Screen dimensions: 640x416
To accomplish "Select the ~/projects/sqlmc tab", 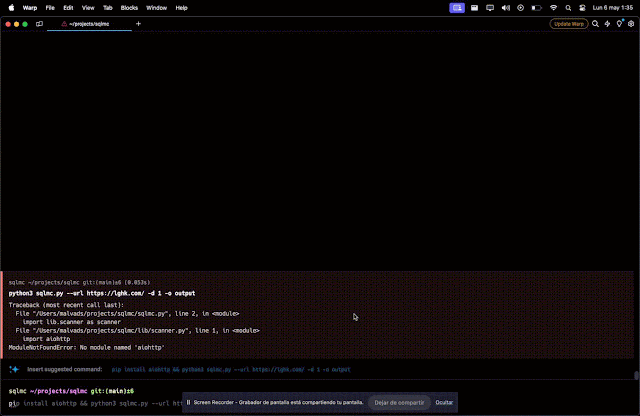I will (x=90, y=23).
